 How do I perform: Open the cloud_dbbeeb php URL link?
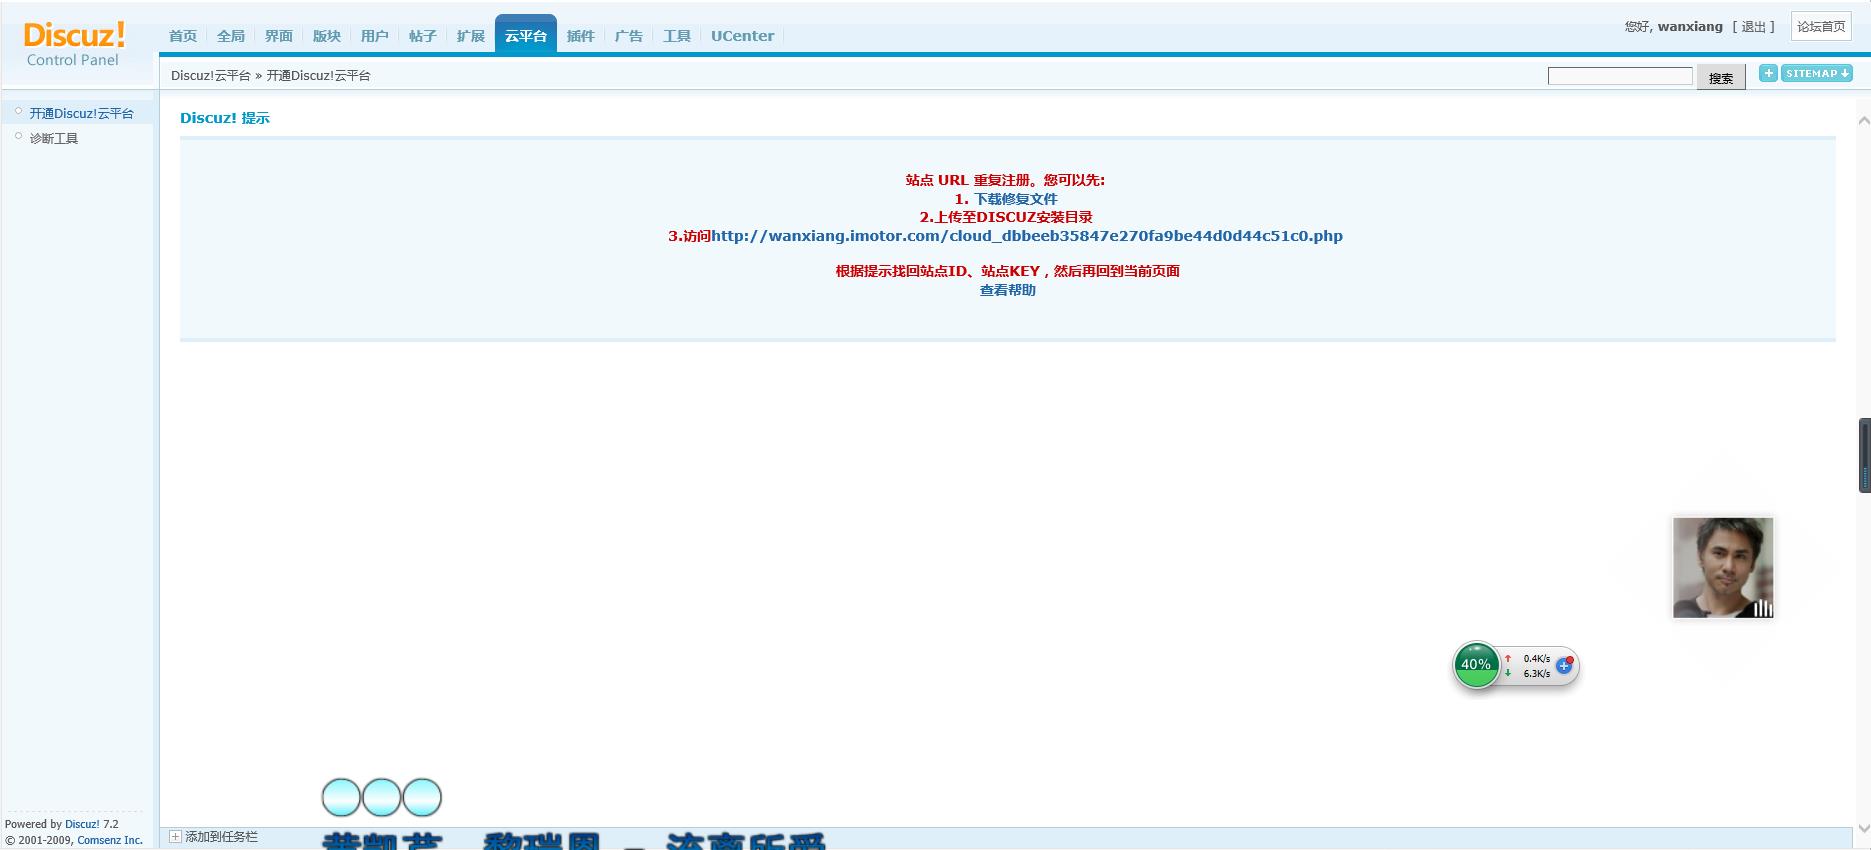(x=1027, y=236)
